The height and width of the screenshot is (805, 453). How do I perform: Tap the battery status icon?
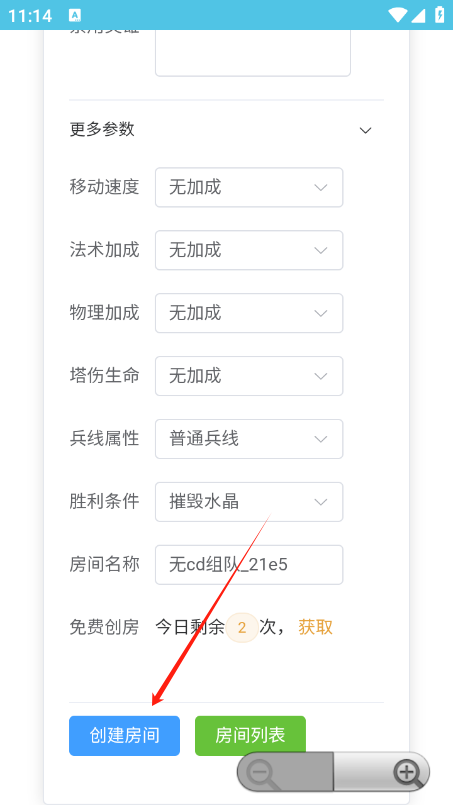440,14
